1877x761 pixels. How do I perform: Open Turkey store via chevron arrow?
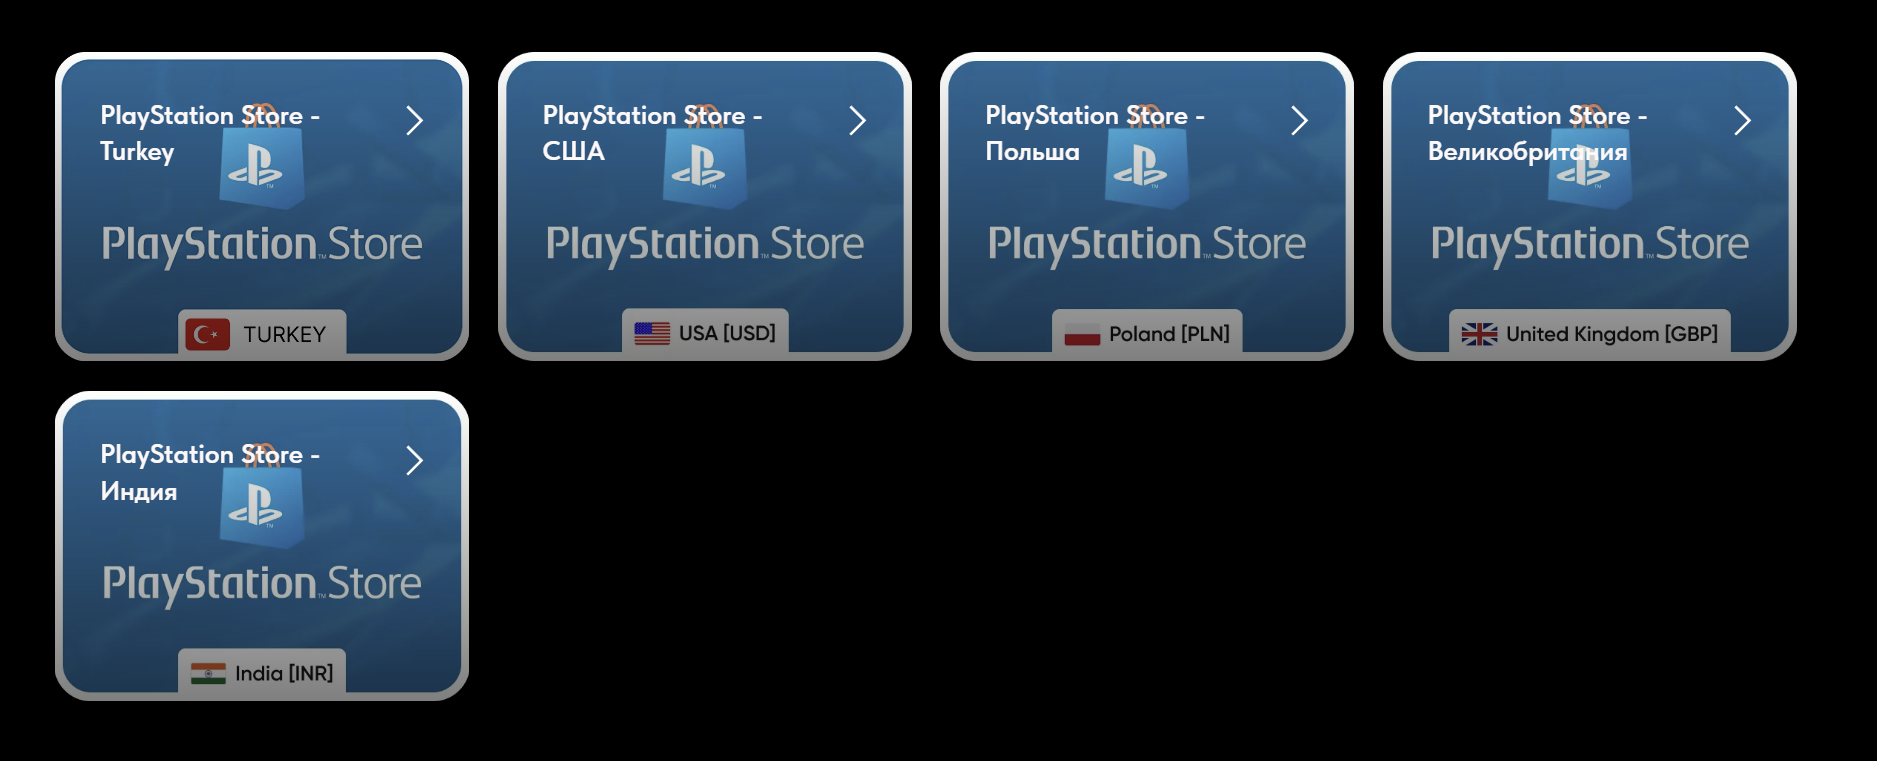pos(414,121)
